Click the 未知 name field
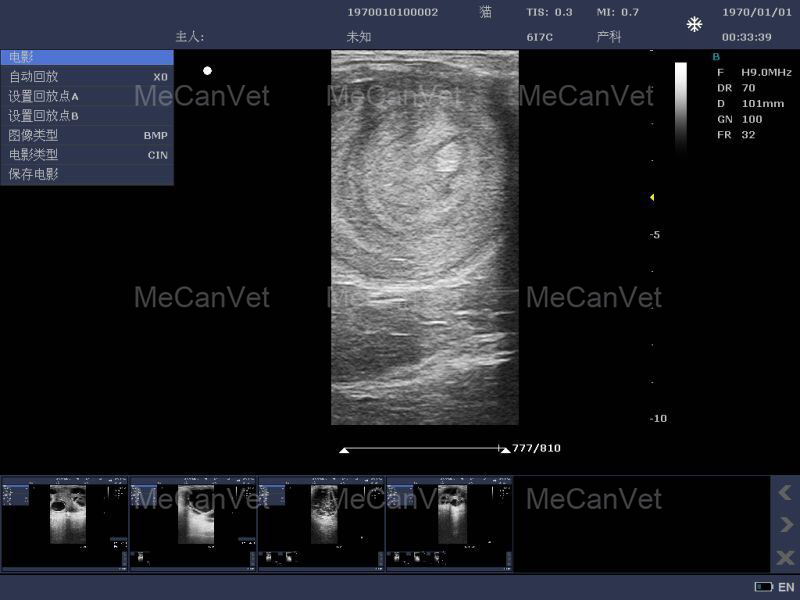The image size is (800, 600). [359, 37]
